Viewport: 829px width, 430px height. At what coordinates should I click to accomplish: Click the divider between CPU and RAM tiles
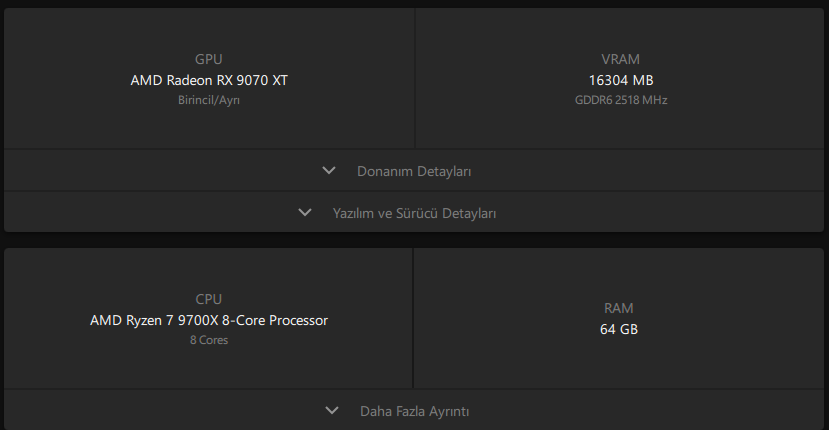(x=413, y=318)
